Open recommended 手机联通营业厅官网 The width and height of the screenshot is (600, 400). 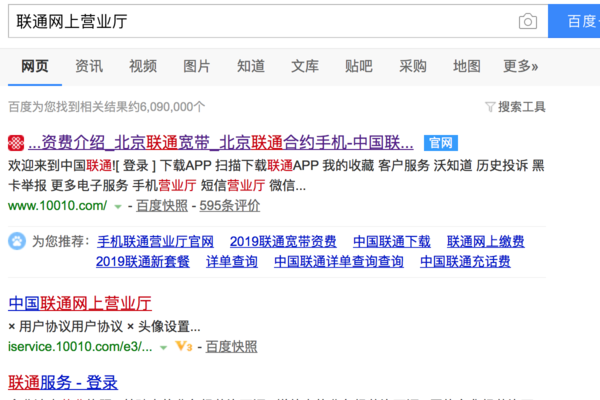(x=155, y=242)
